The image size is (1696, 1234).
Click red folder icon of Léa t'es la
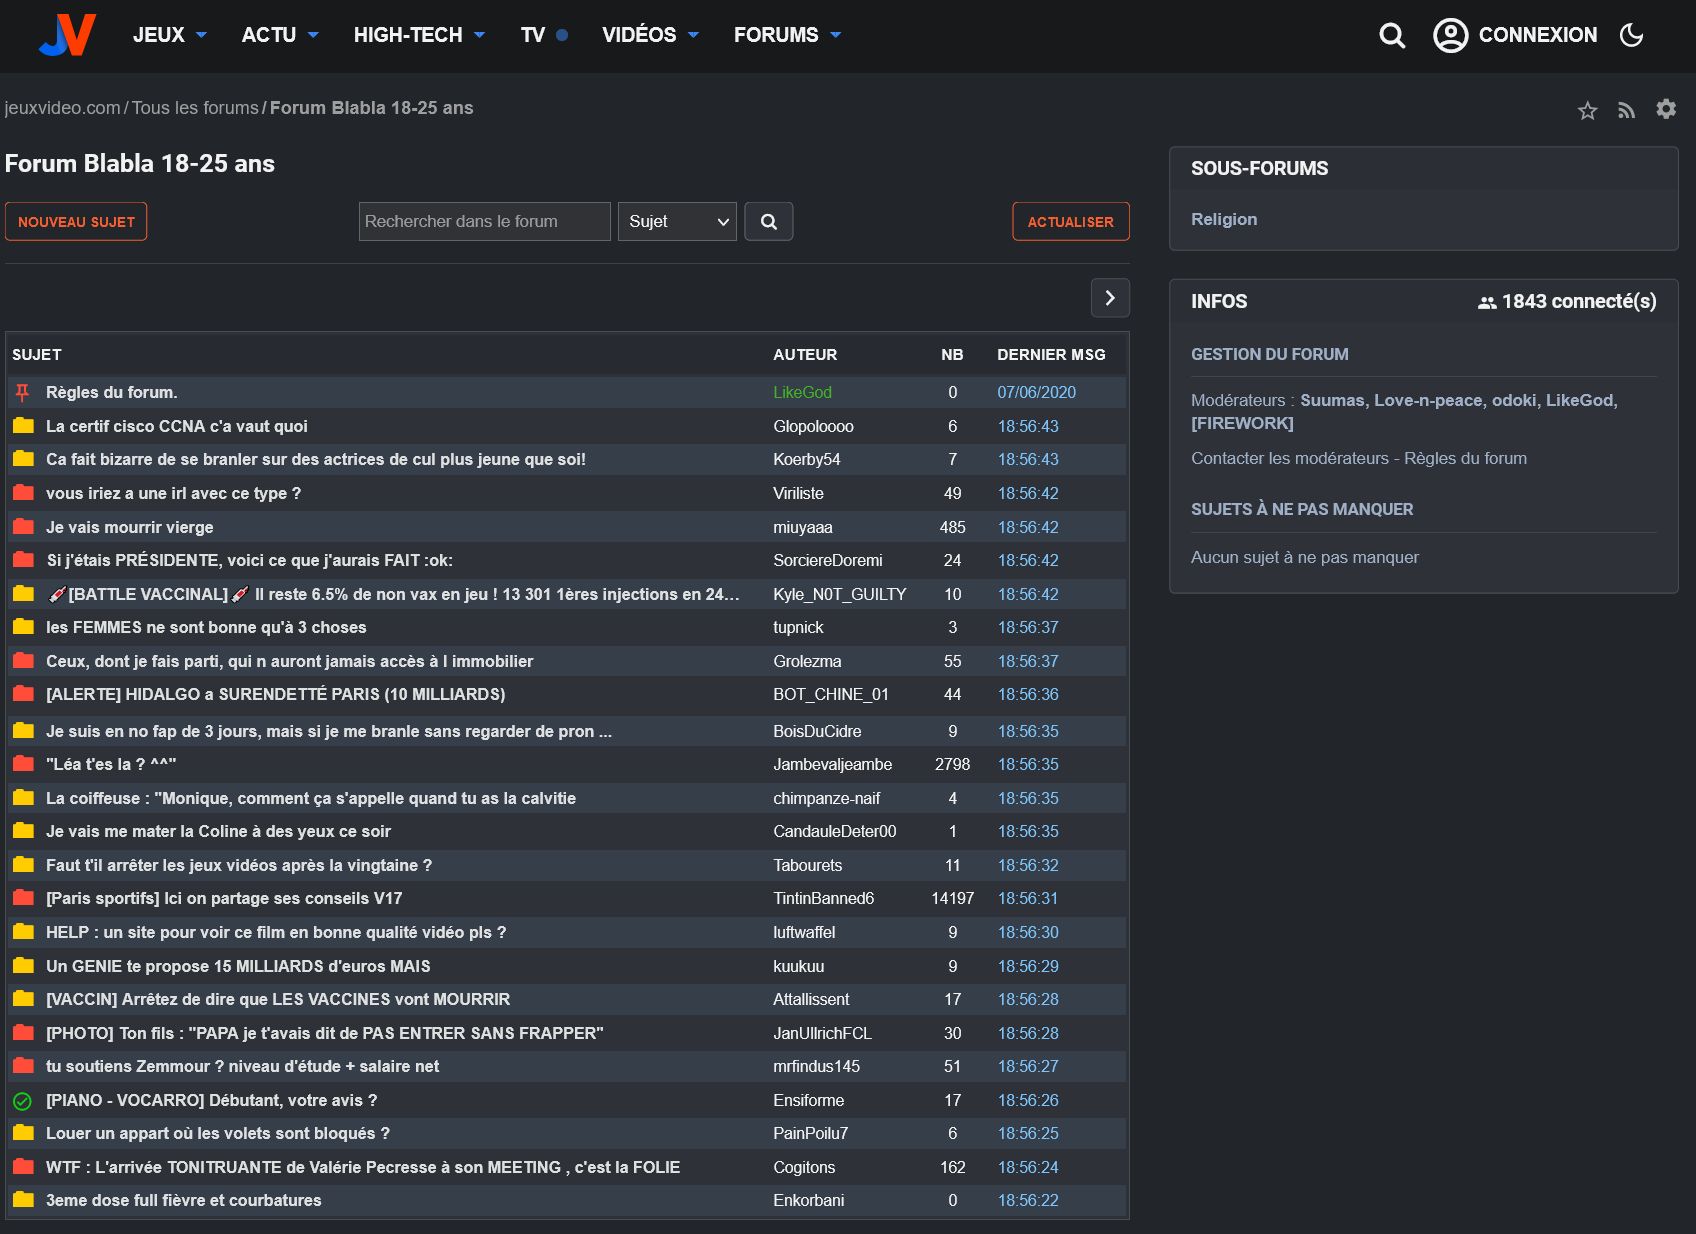(23, 764)
